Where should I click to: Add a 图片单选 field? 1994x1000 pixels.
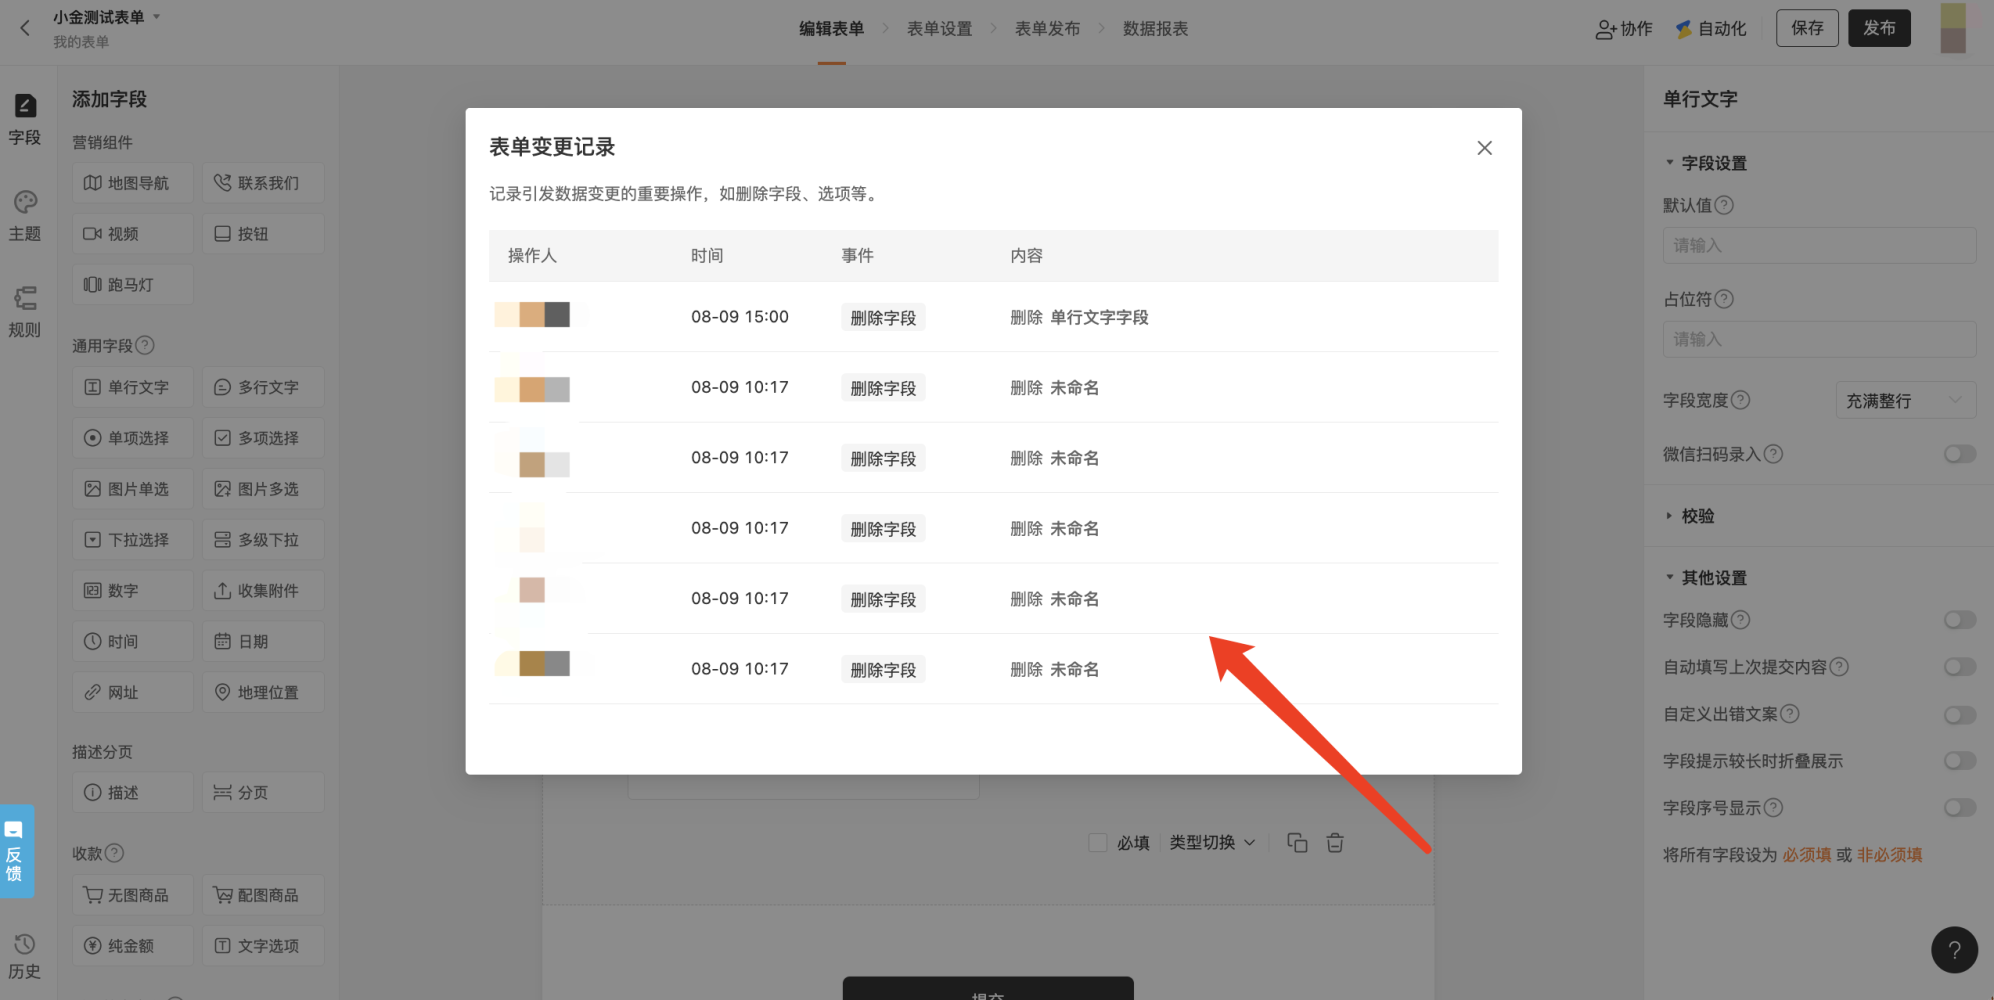(133, 489)
